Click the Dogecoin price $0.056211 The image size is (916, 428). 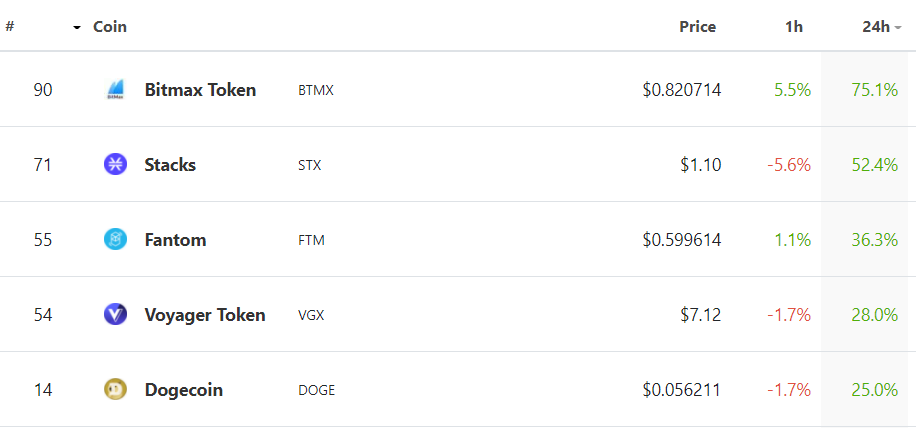click(682, 390)
